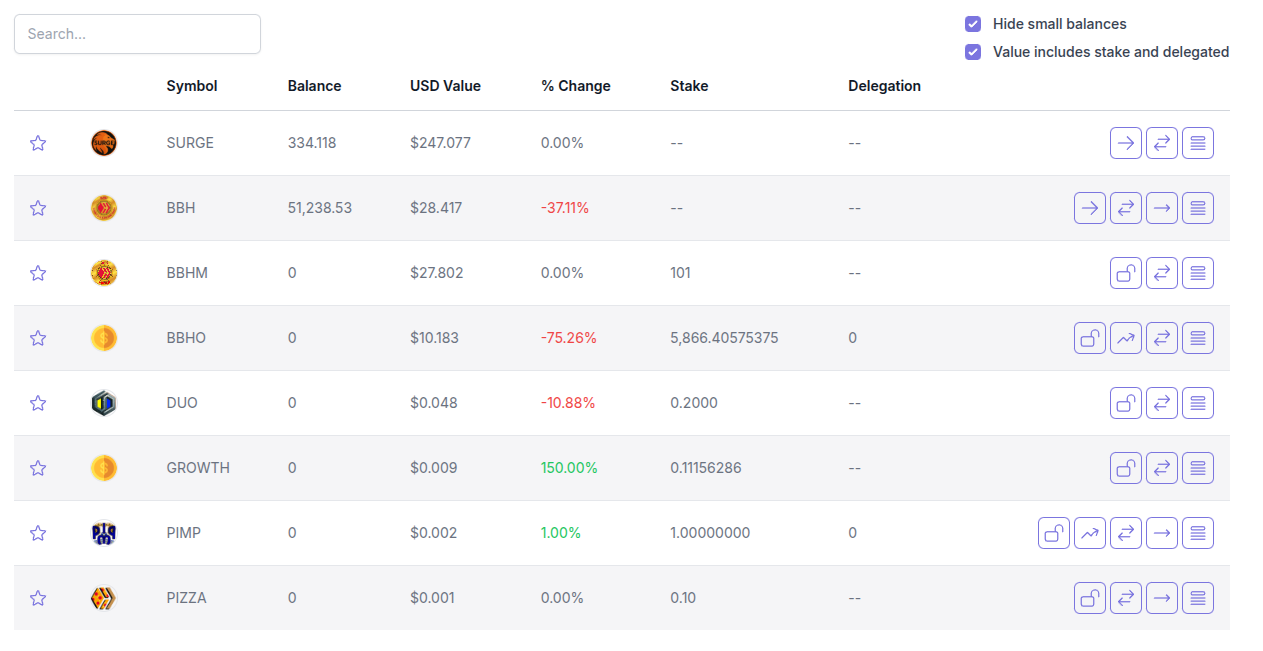The width and height of the screenshot is (1263, 651).
Task: Click the right arrow icon for PIZZA
Action: click(1162, 598)
